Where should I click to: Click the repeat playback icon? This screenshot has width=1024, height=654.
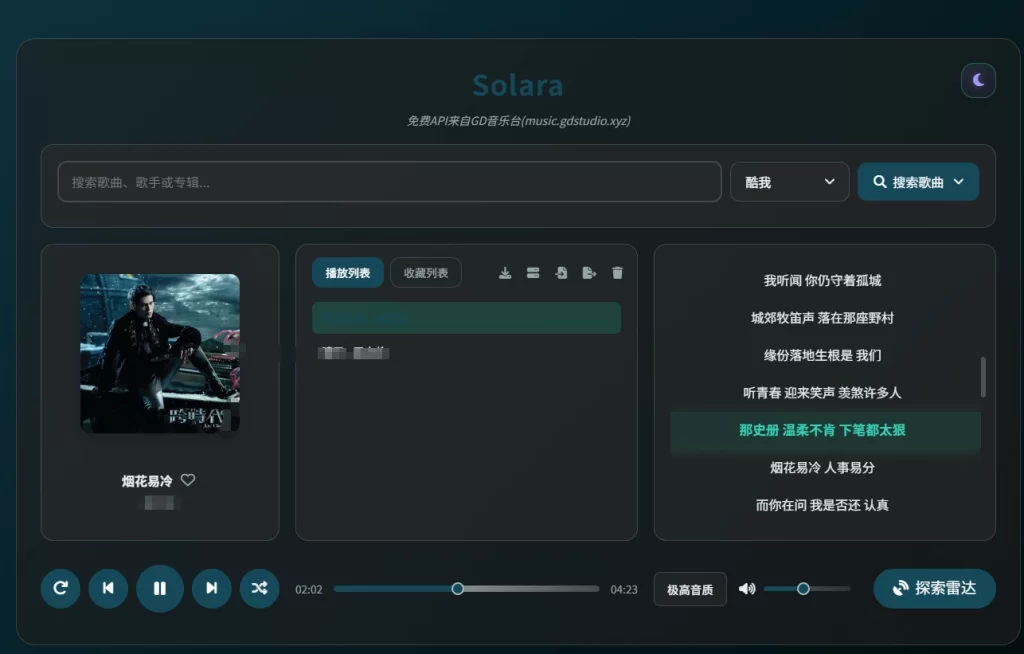[x=60, y=589]
